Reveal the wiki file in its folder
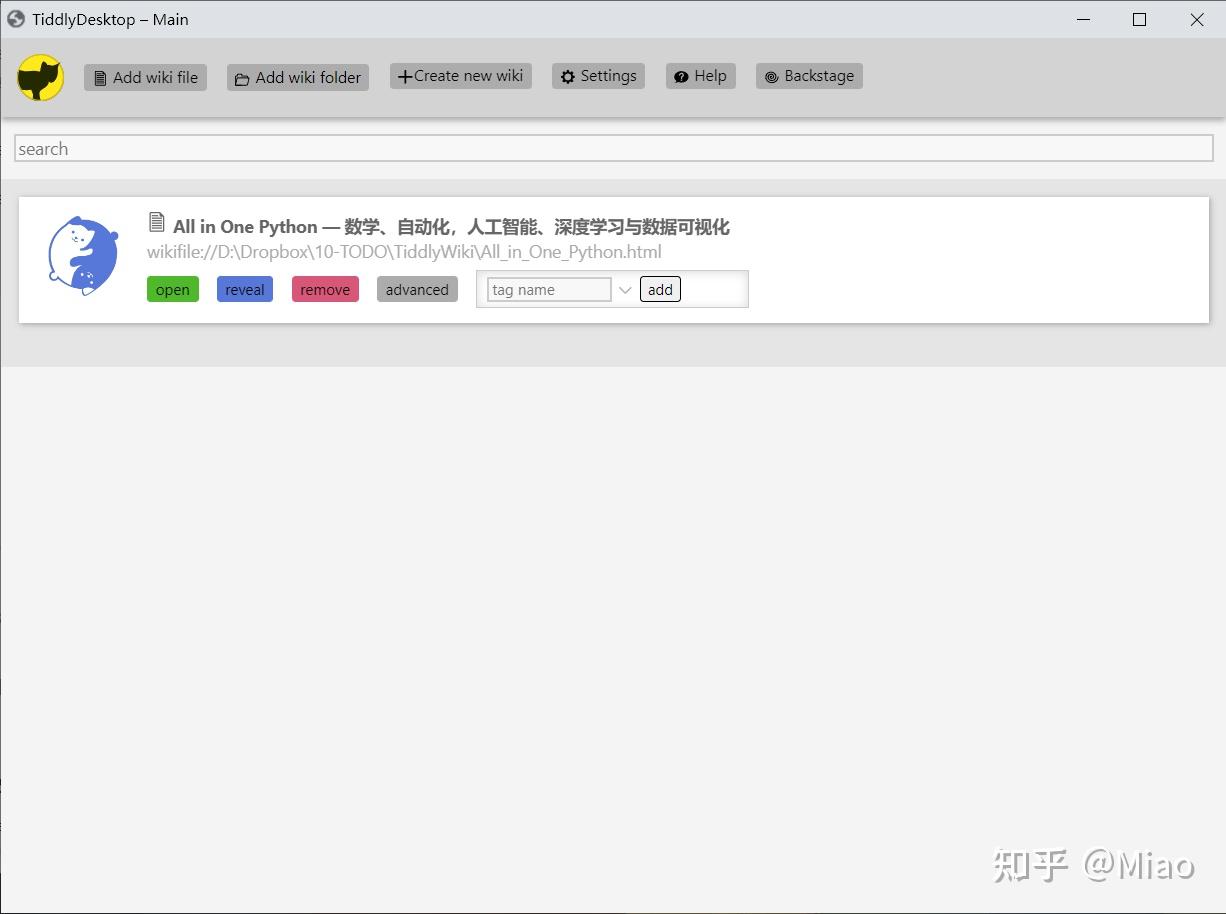 [x=244, y=289]
